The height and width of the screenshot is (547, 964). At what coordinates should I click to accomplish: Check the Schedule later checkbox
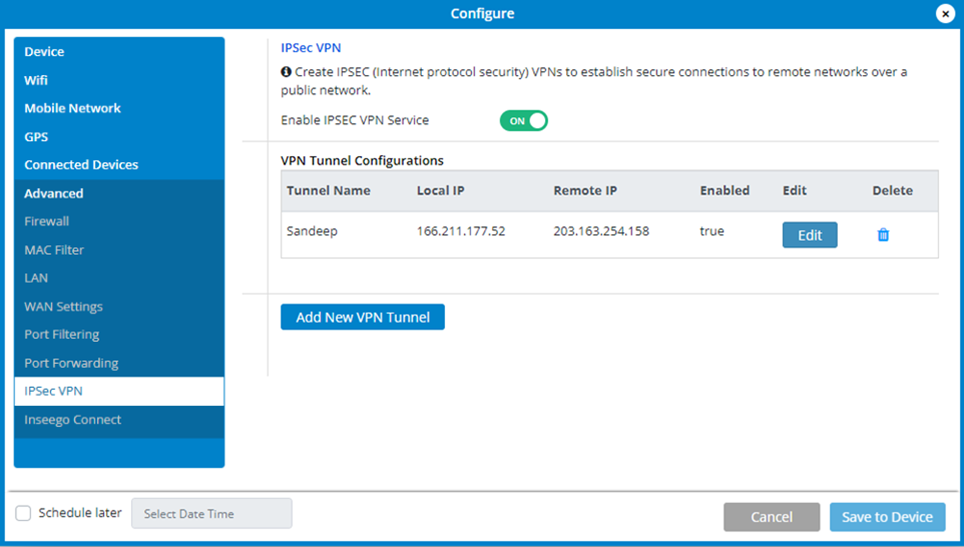[23, 513]
